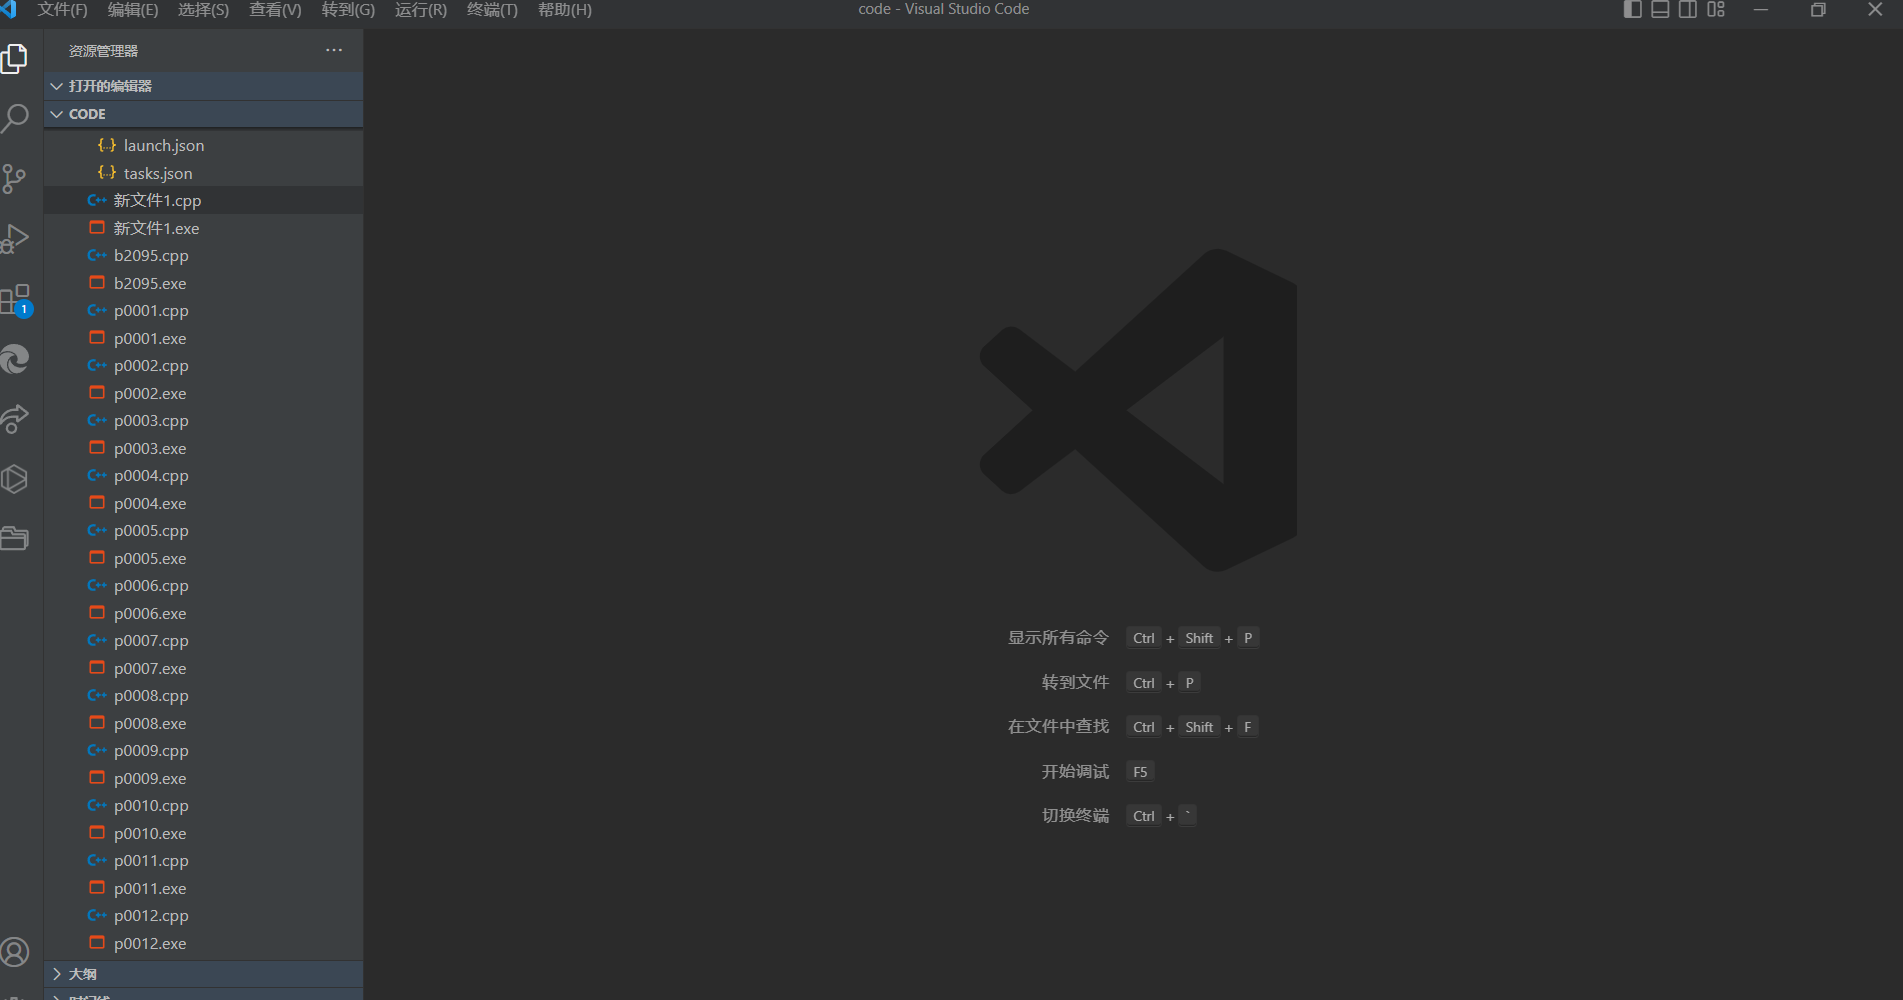
Task: Select p0008.exe in the explorer
Action: 204,723
